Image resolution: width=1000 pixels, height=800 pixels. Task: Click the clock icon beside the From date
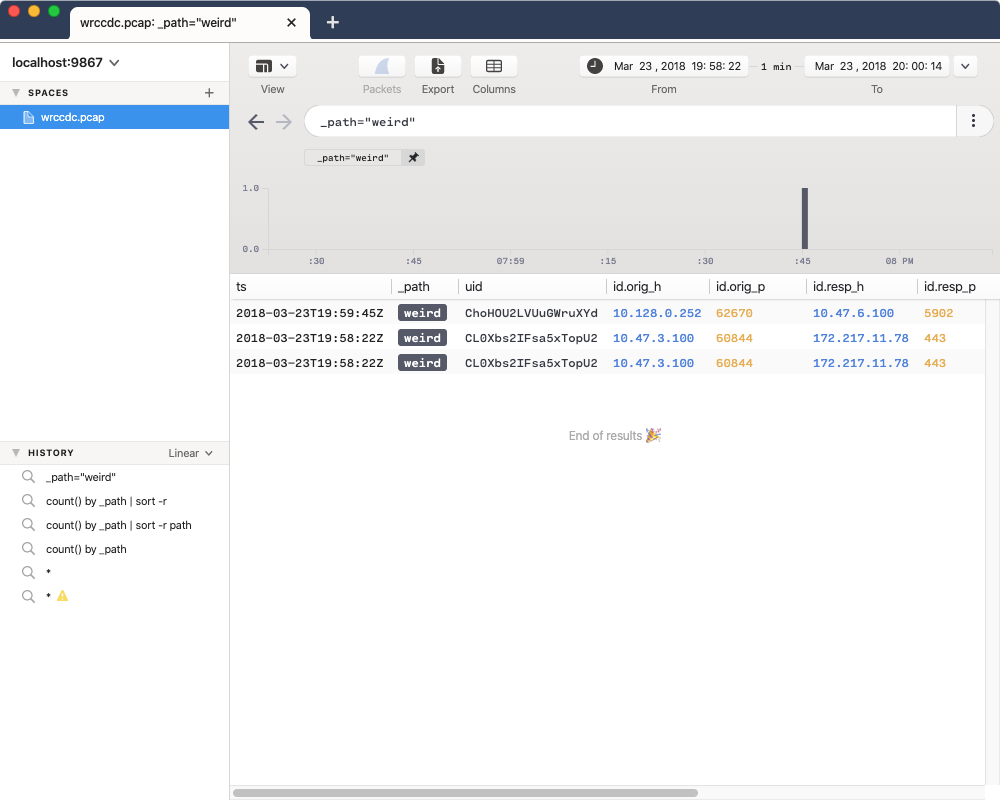coord(594,65)
